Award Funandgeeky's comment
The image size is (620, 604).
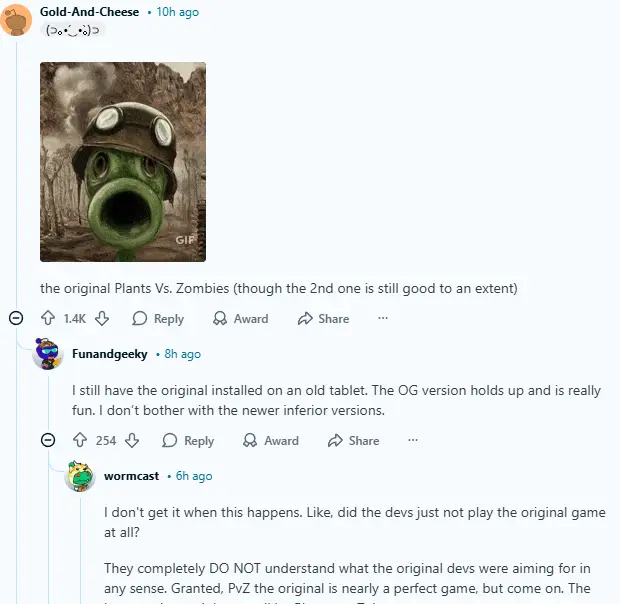[x=271, y=440]
